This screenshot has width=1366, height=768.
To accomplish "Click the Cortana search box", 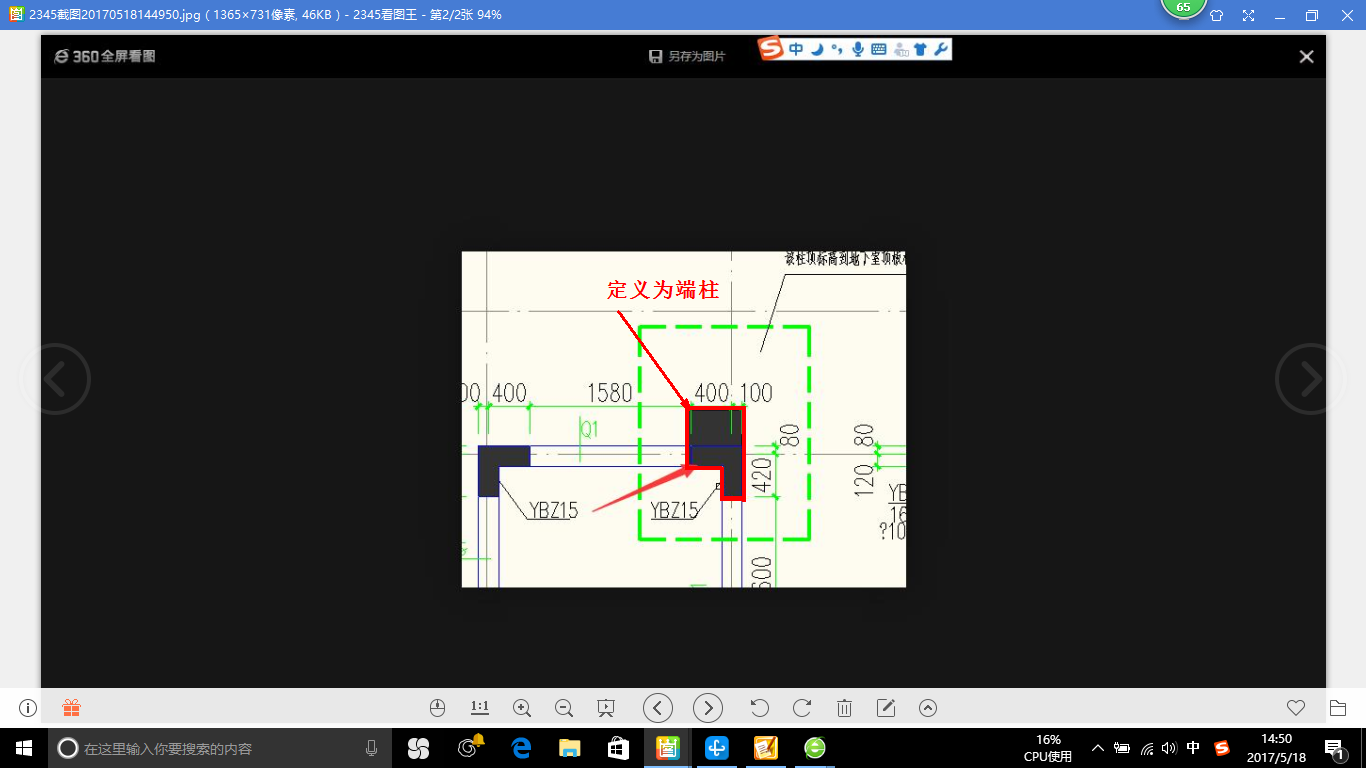I will pos(221,748).
